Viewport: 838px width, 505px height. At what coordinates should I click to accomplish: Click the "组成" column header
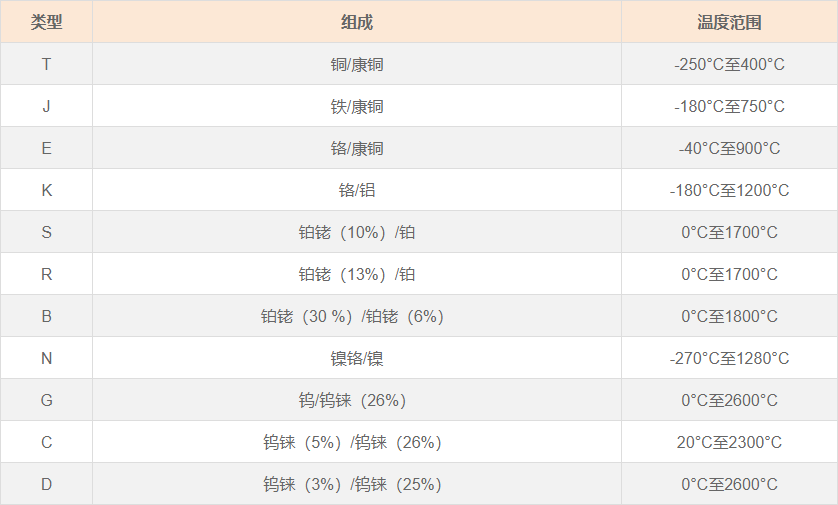pos(357,22)
